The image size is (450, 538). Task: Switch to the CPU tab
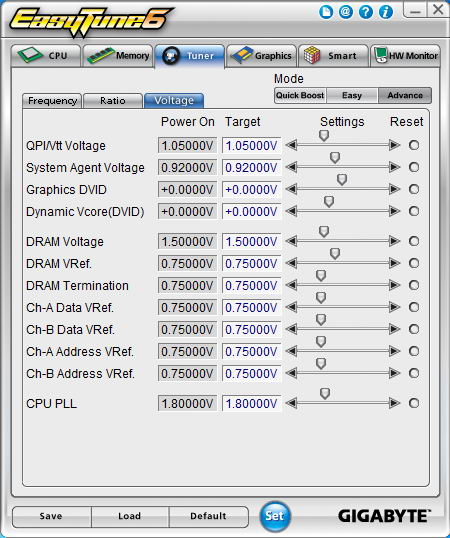46,56
